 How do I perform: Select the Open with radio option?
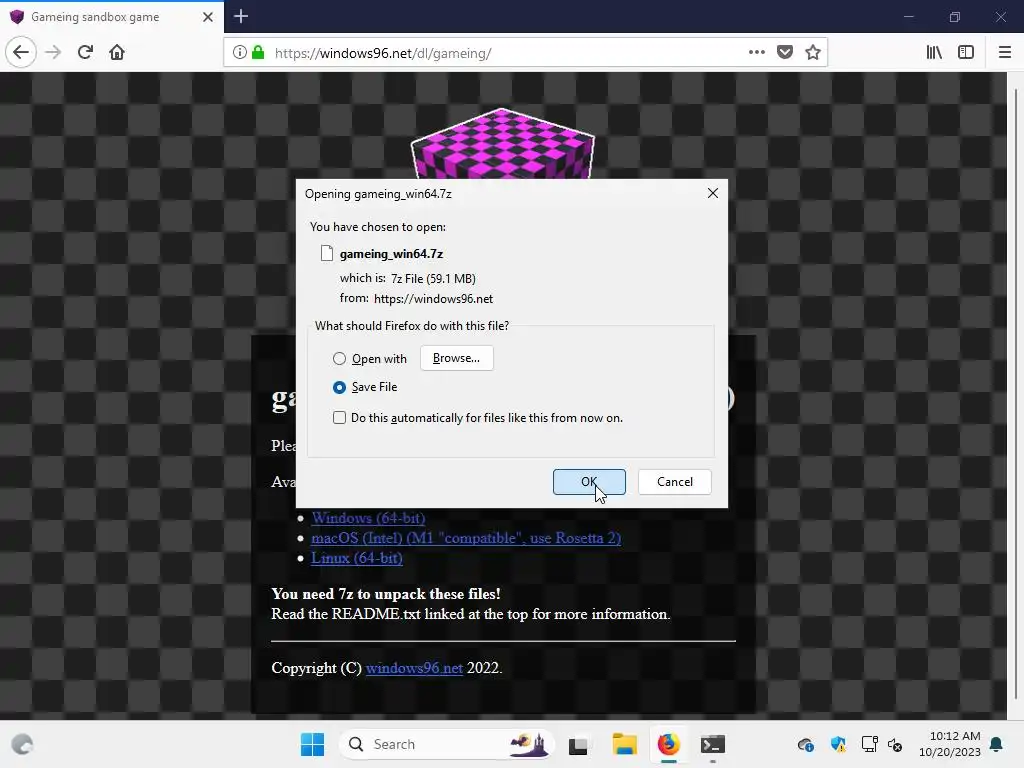[x=339, y=359]
